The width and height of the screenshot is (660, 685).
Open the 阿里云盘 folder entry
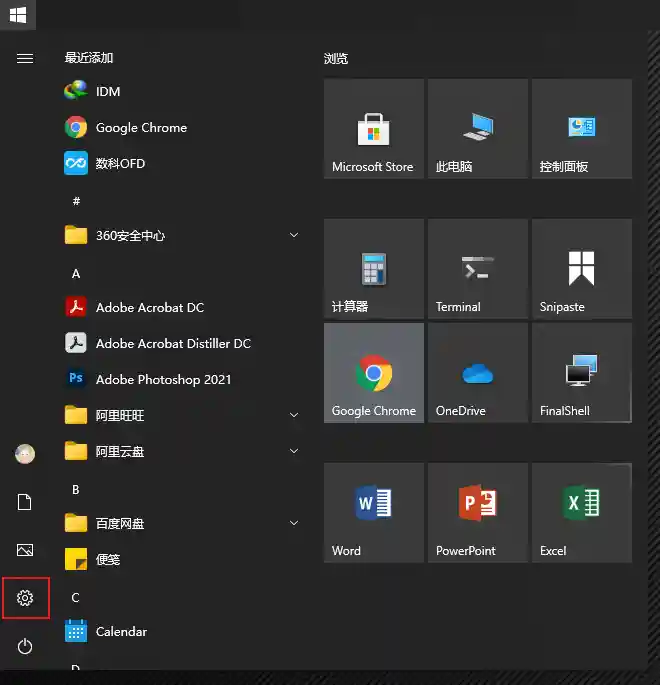pyautogui.click(x=182, y=451)
